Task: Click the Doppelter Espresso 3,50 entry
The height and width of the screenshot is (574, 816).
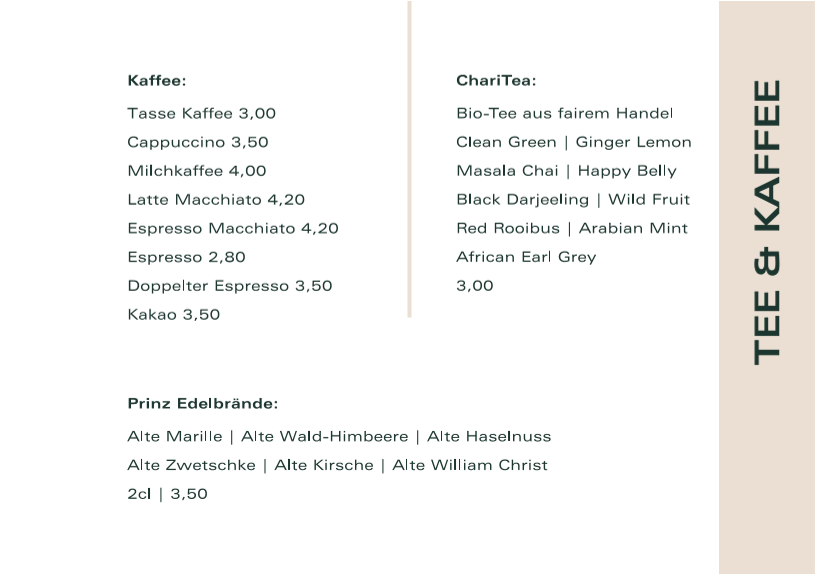Action: click(230, 286)
